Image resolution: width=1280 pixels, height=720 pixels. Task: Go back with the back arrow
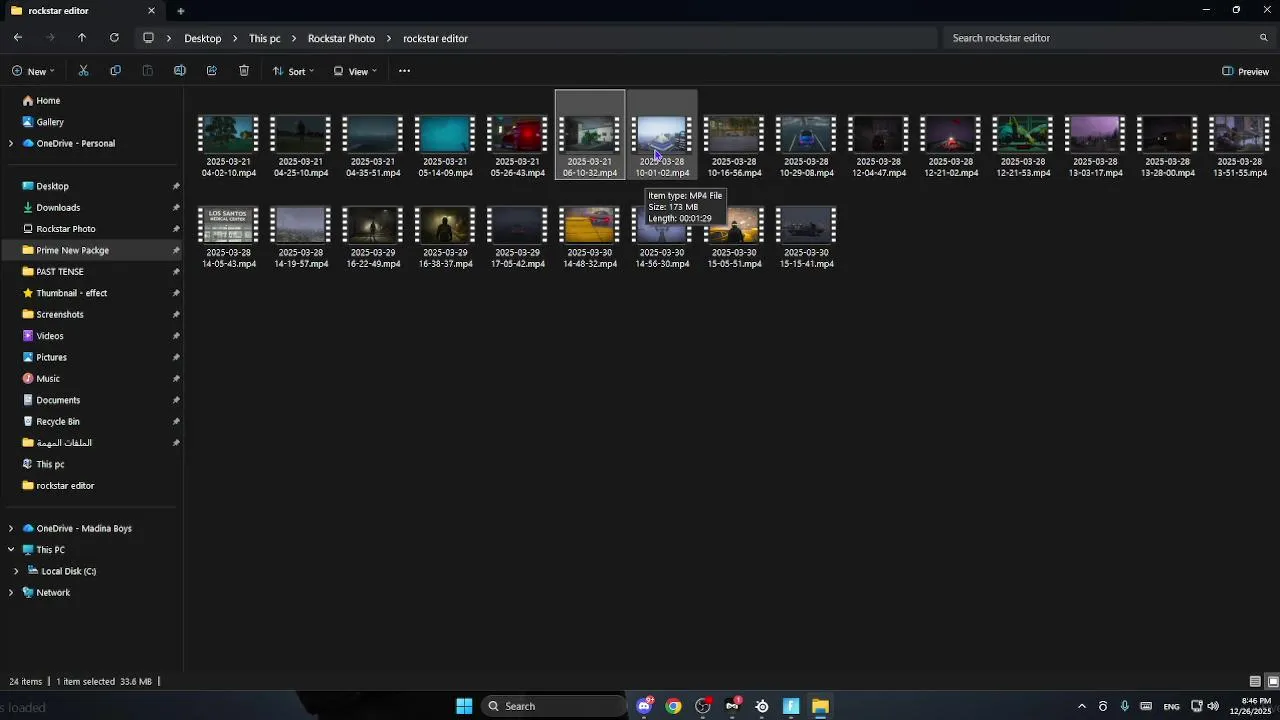18,38
